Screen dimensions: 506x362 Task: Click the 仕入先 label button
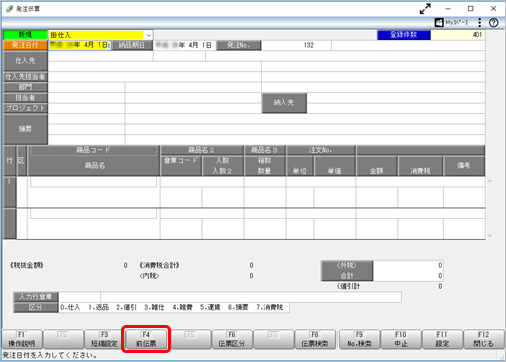point(25,61)
